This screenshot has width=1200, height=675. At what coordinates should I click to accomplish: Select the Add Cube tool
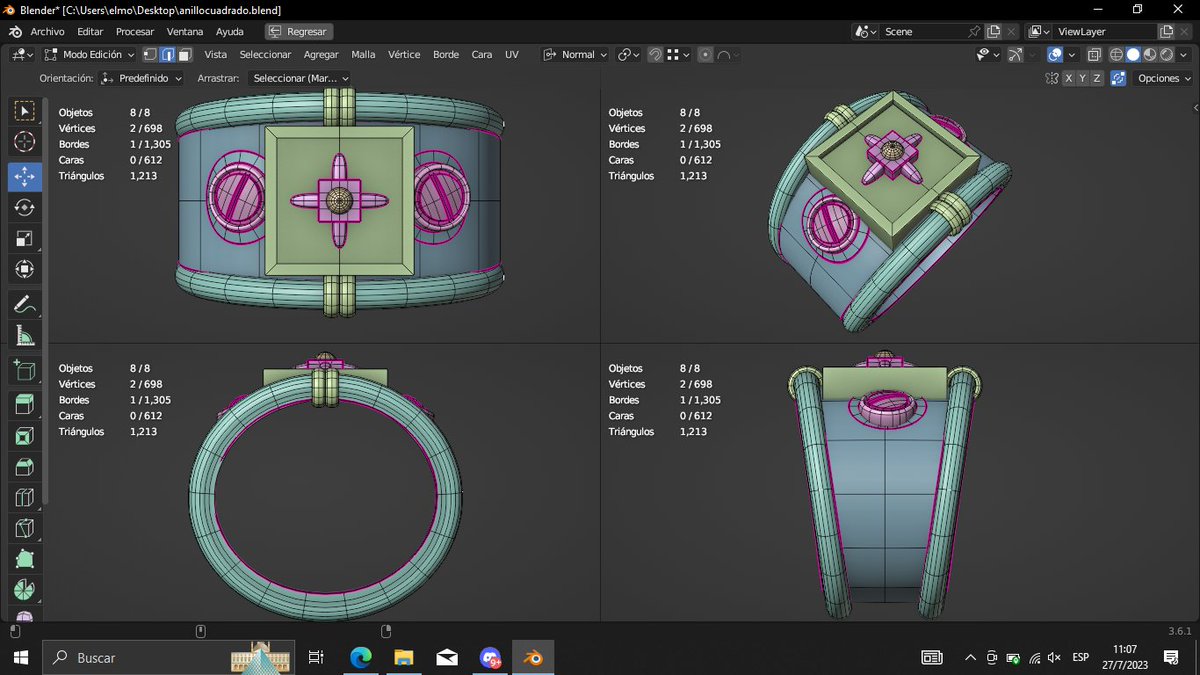(25, 372)
